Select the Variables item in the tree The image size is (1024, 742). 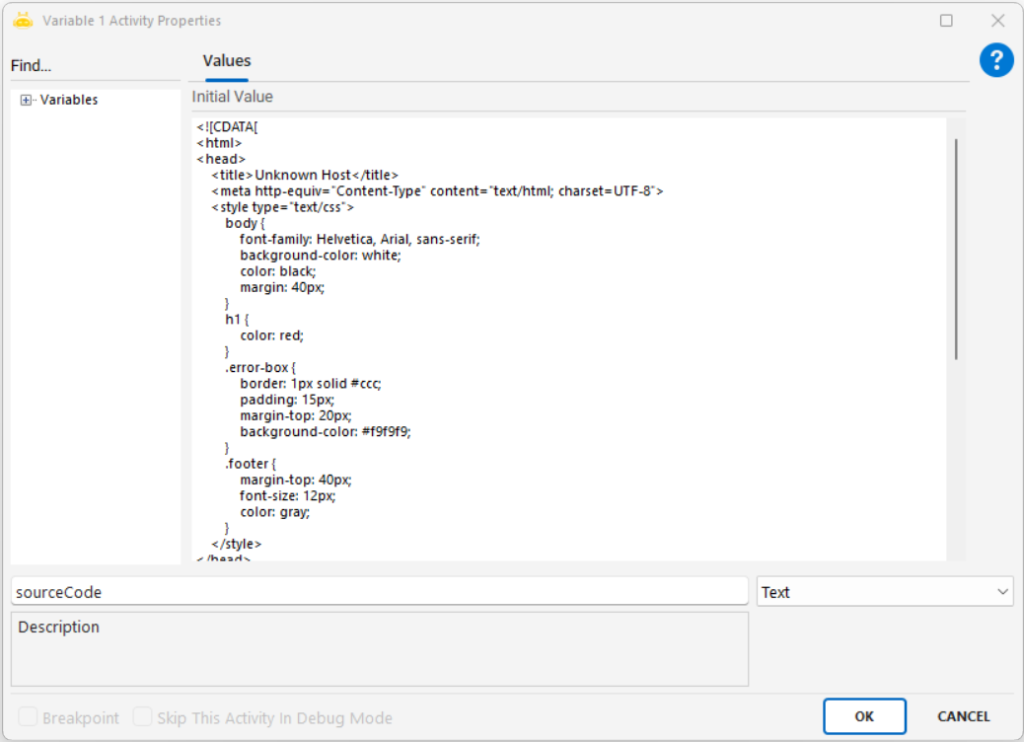pos(68,100)
